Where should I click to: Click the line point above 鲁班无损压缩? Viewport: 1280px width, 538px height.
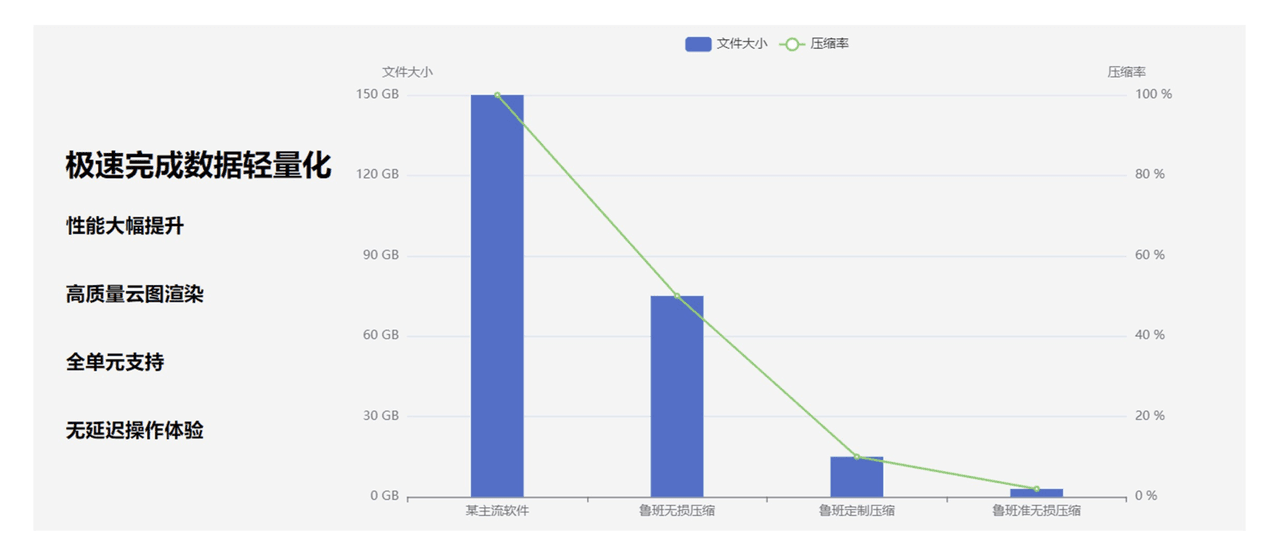(x=677, y=296)
